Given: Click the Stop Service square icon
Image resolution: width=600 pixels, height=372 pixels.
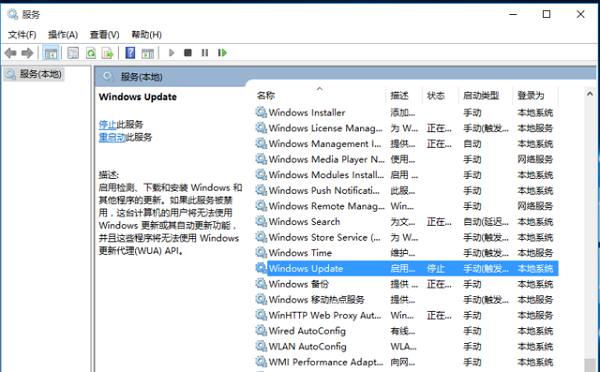Looking at the screenshot, I should coord(188,53).
